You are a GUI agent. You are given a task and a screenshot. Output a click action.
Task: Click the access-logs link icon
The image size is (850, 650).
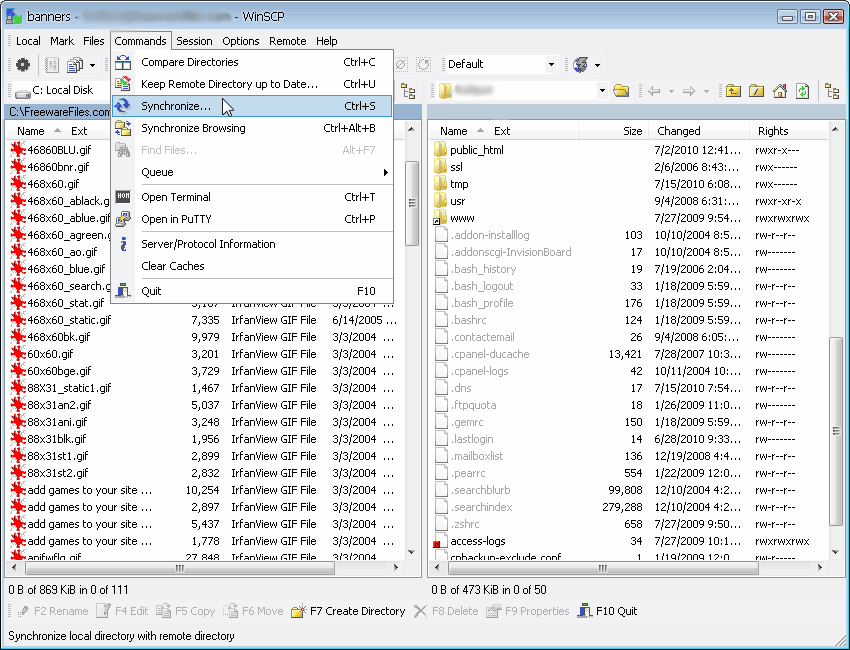[441, 541]
